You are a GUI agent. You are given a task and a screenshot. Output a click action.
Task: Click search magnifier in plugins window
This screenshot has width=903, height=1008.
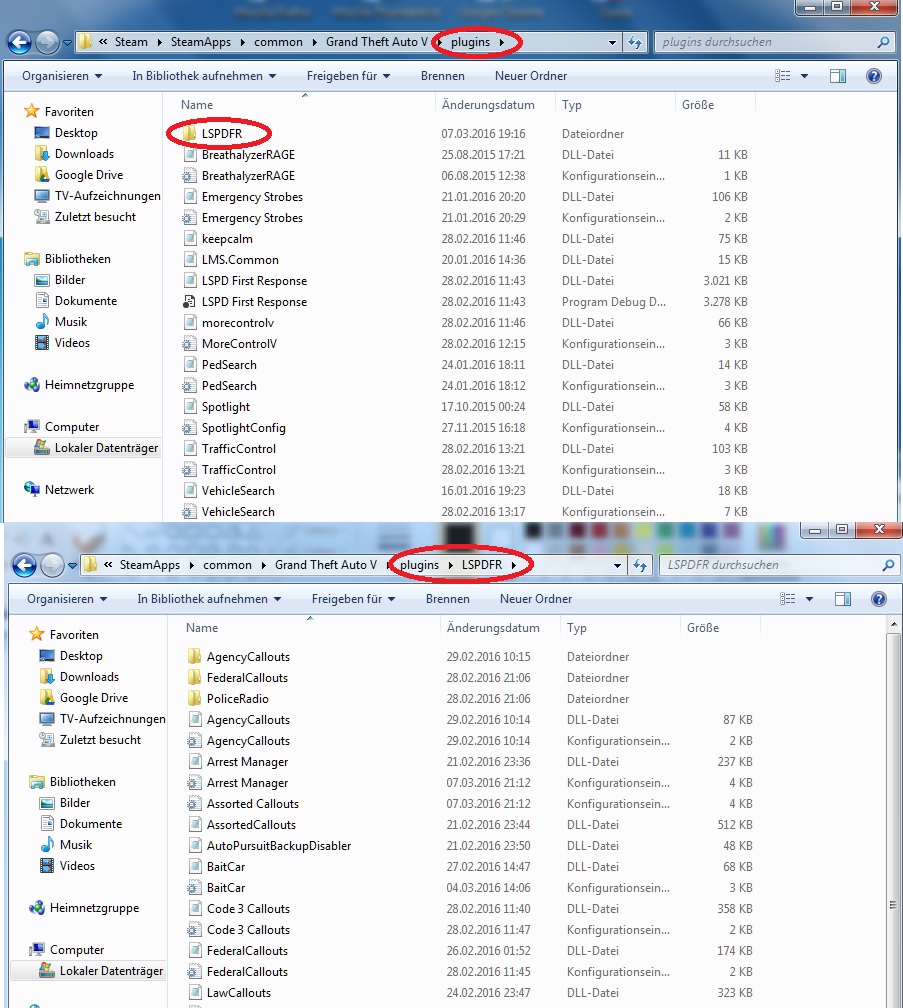click(x=884, y=42)
